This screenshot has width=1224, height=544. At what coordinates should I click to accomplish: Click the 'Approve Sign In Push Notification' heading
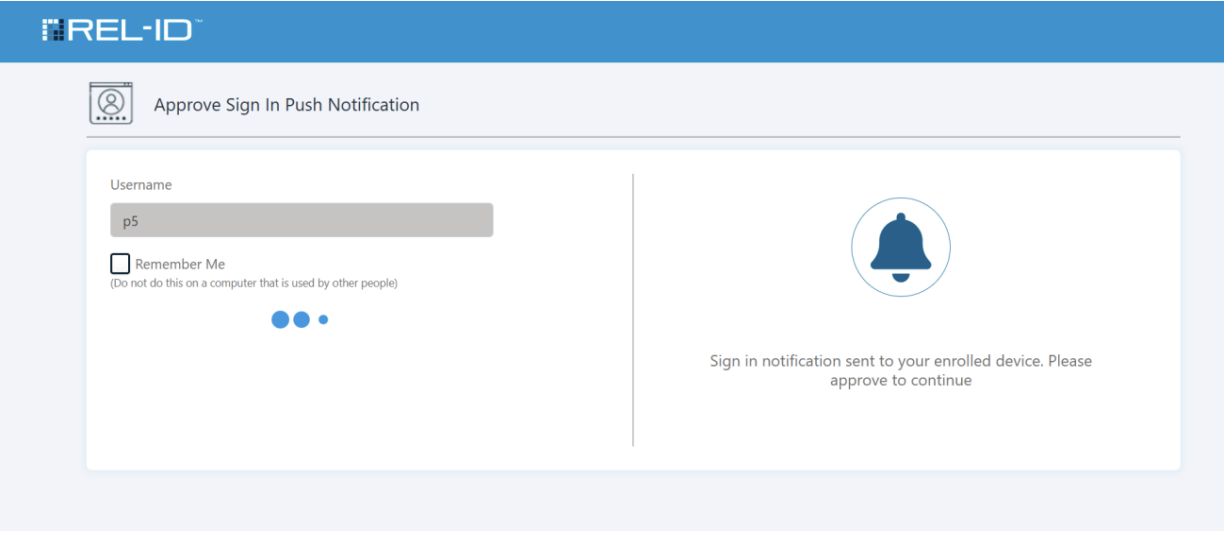pyautogui.click(x=287, y=105)
